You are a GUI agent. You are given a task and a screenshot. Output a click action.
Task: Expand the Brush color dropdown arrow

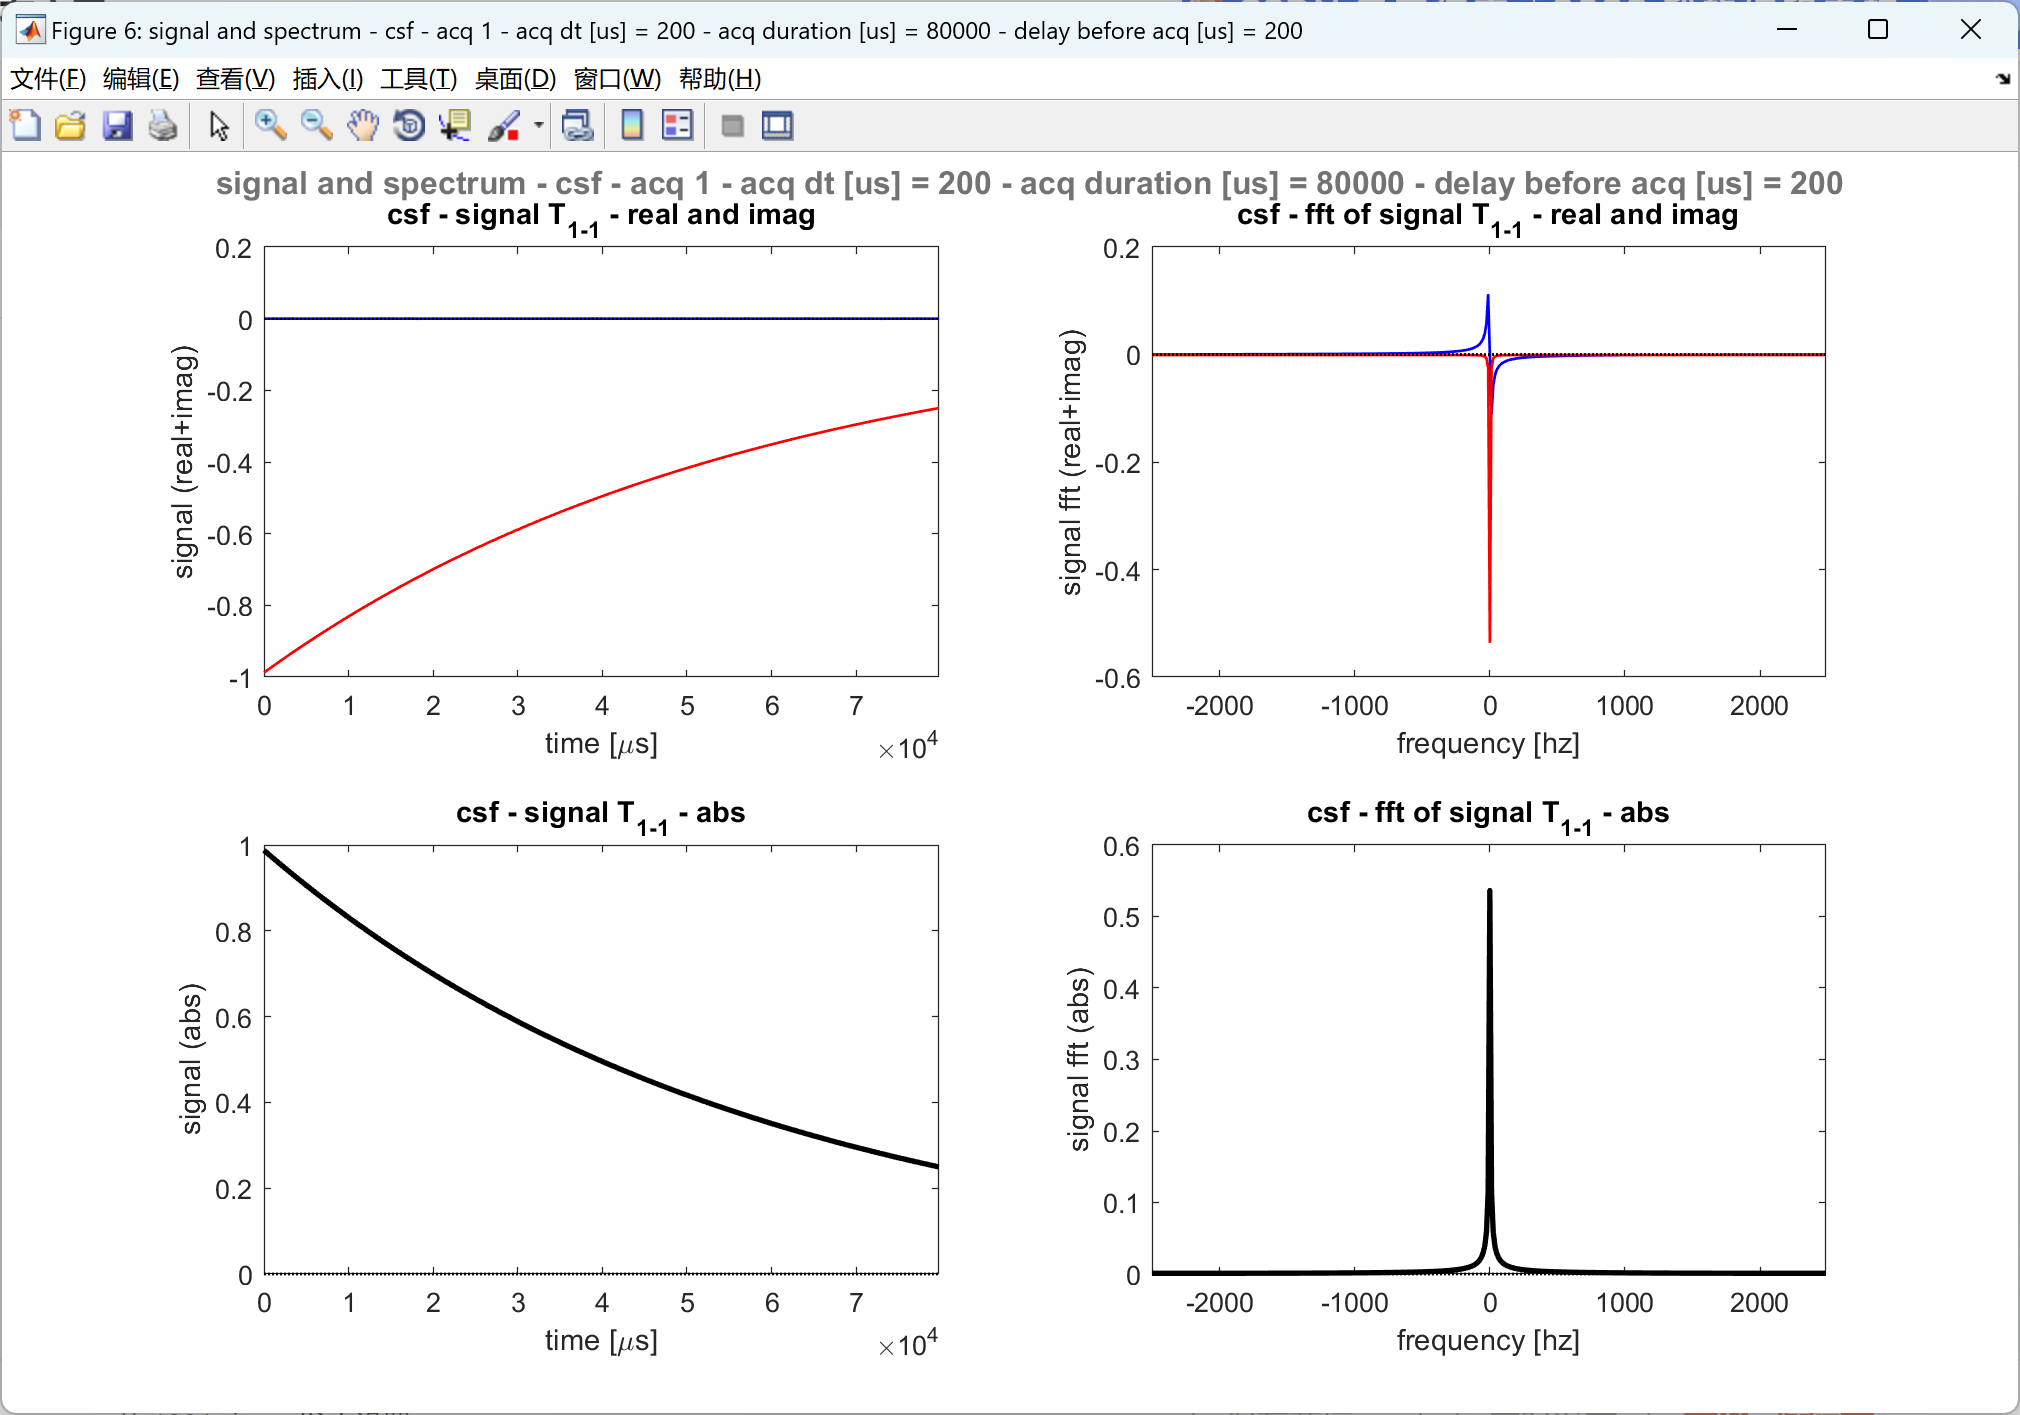point(539,126)
